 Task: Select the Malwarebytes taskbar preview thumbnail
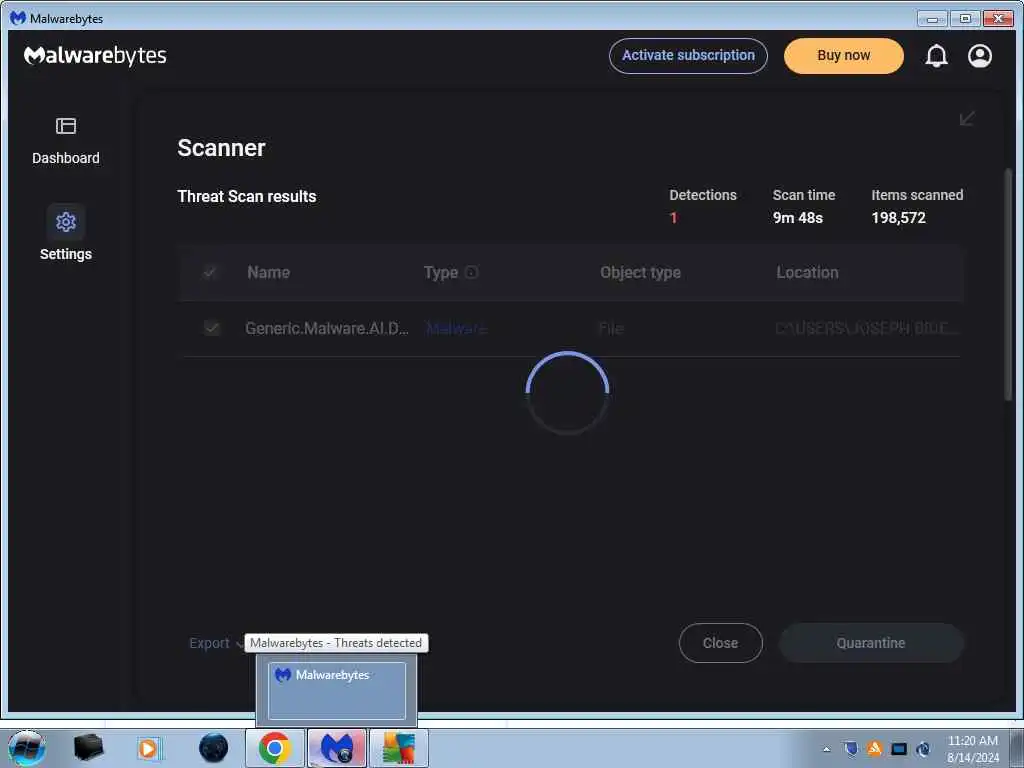[337, 690]
